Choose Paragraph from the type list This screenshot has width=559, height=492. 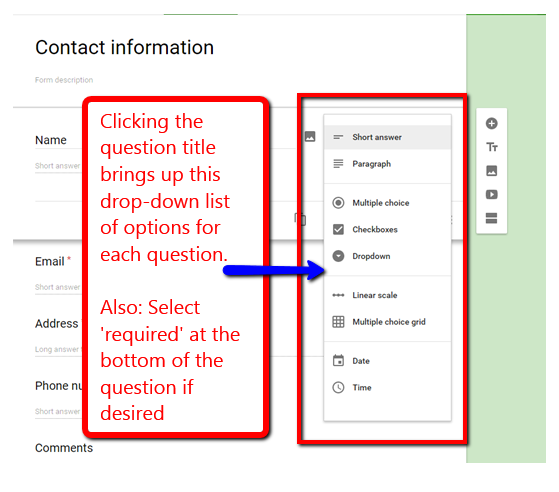tap(387, 164)
